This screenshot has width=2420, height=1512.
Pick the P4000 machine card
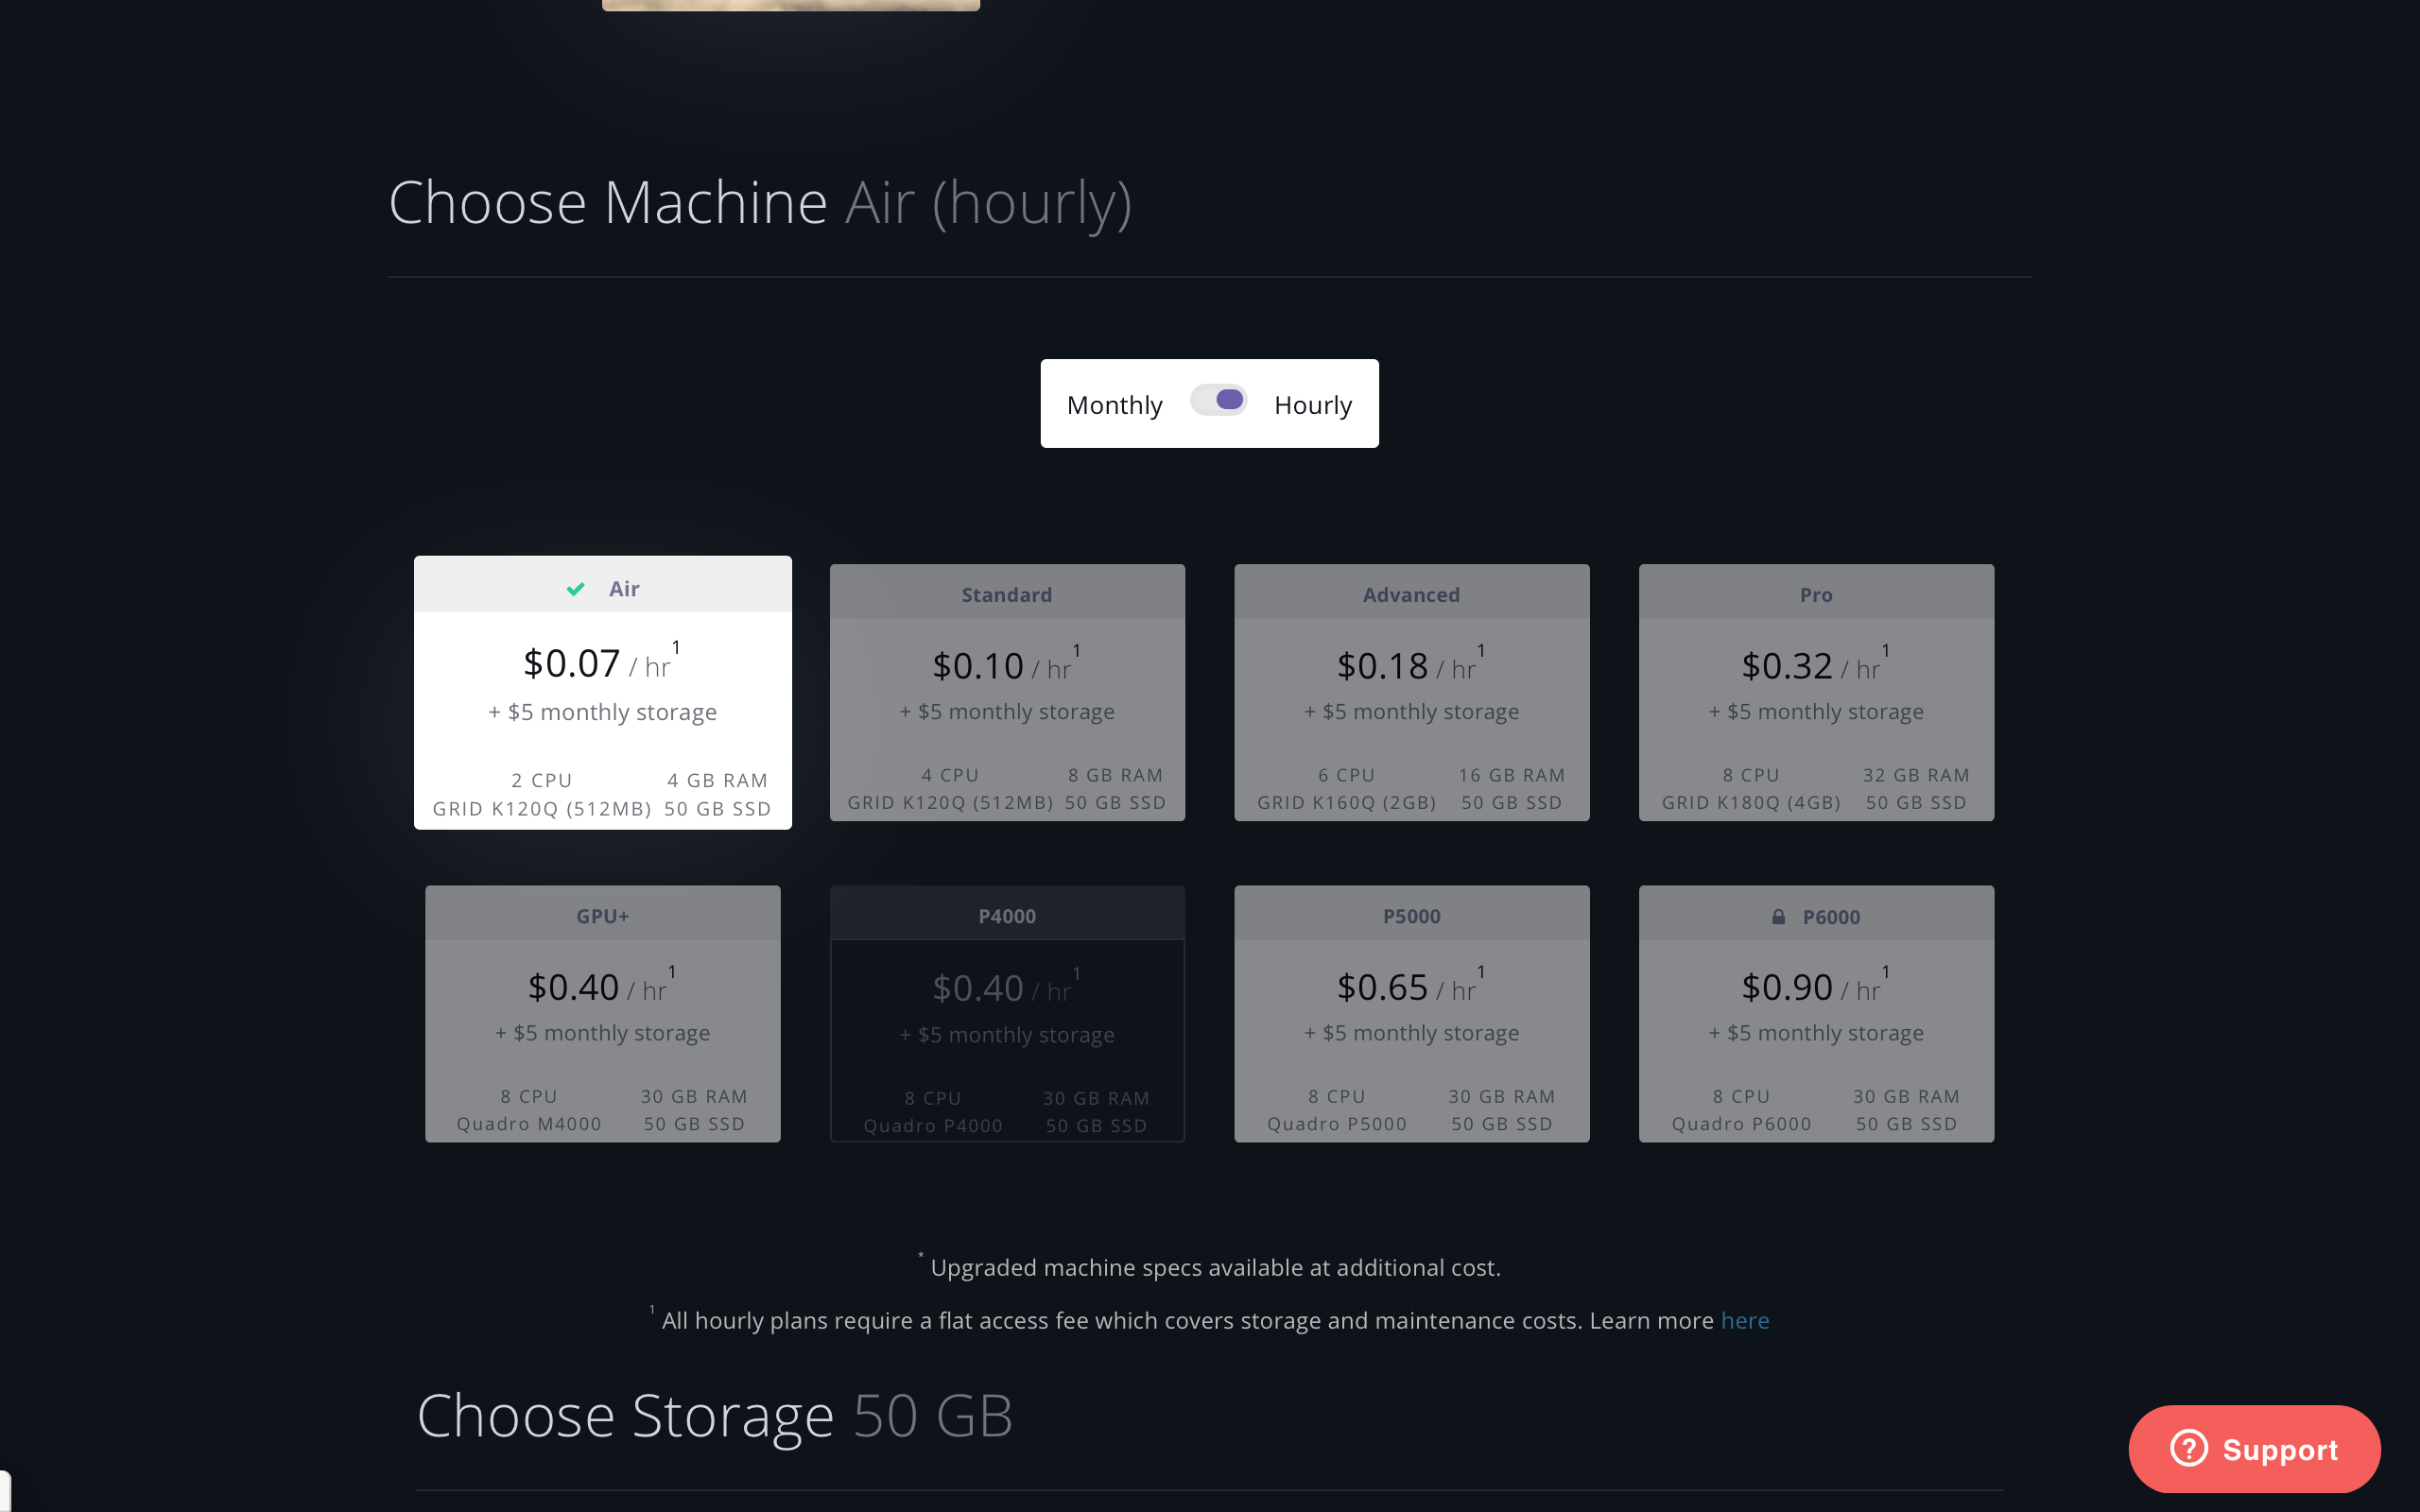tap(1007, 1013)
